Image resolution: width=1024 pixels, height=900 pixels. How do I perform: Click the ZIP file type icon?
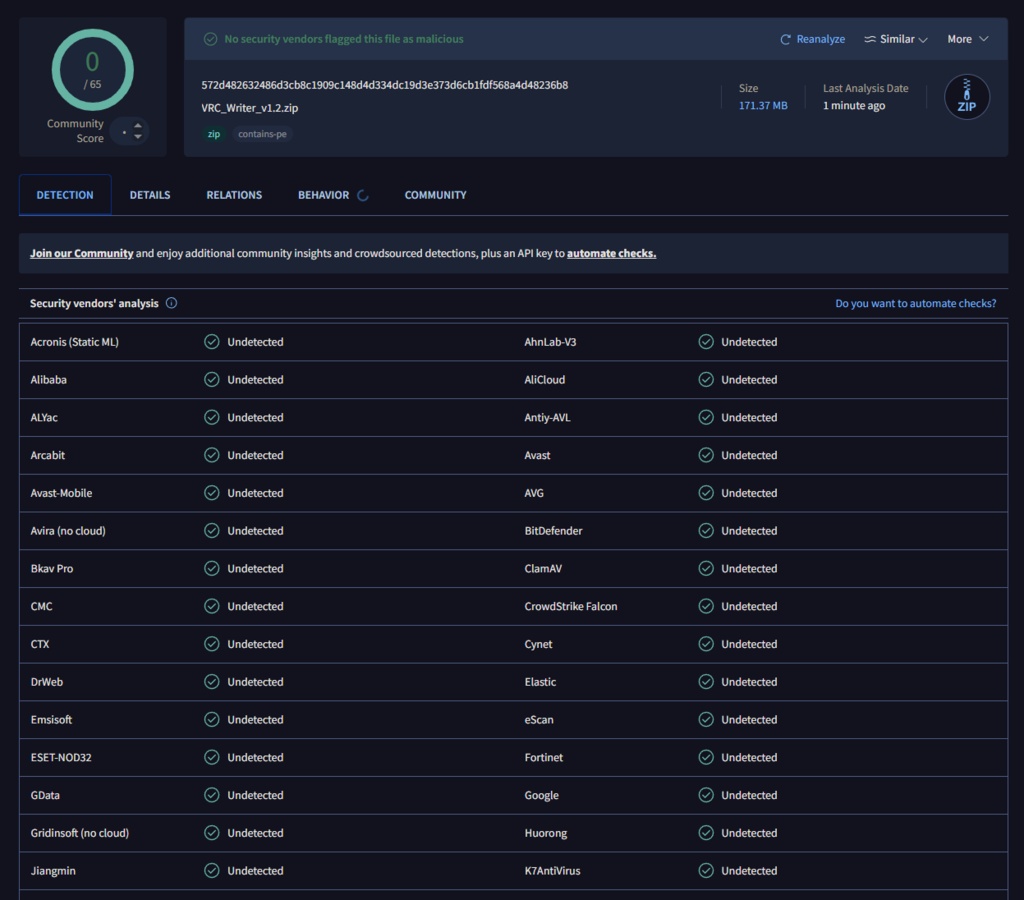[967, 98]
